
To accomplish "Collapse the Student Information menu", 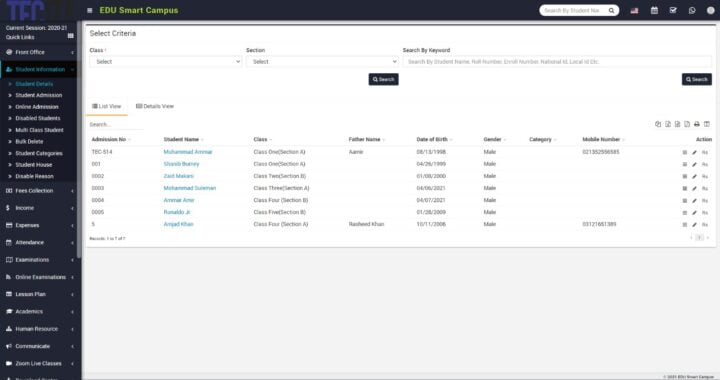I will [x=39, y=69].
